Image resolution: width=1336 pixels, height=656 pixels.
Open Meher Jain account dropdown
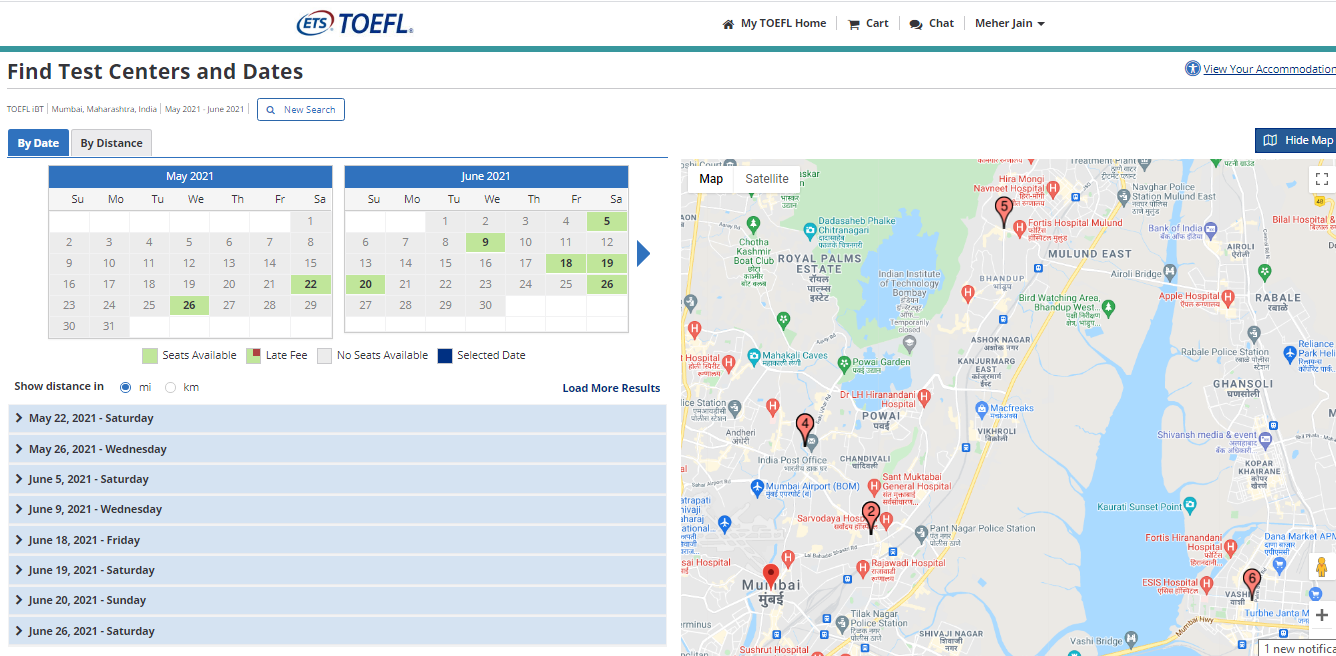[x=1010, y=24]
